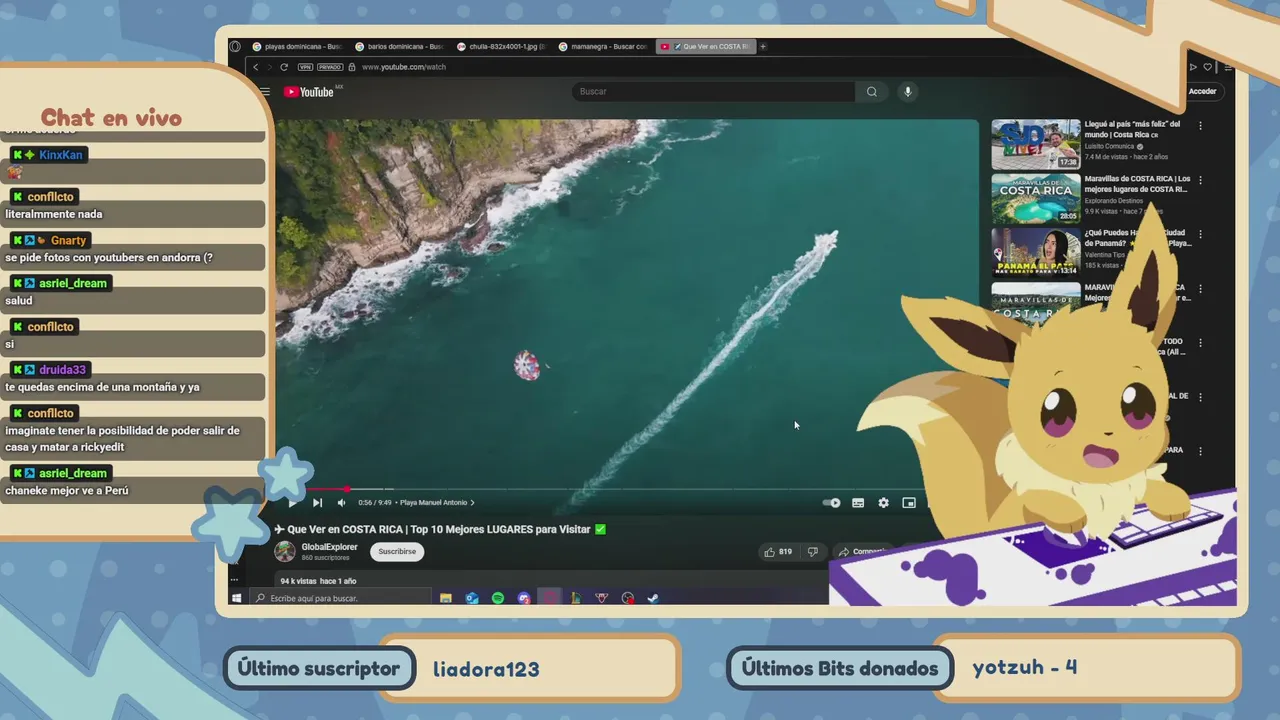Open Outlook from the taskbar
1280x720 pixels.
click(472, 598)
